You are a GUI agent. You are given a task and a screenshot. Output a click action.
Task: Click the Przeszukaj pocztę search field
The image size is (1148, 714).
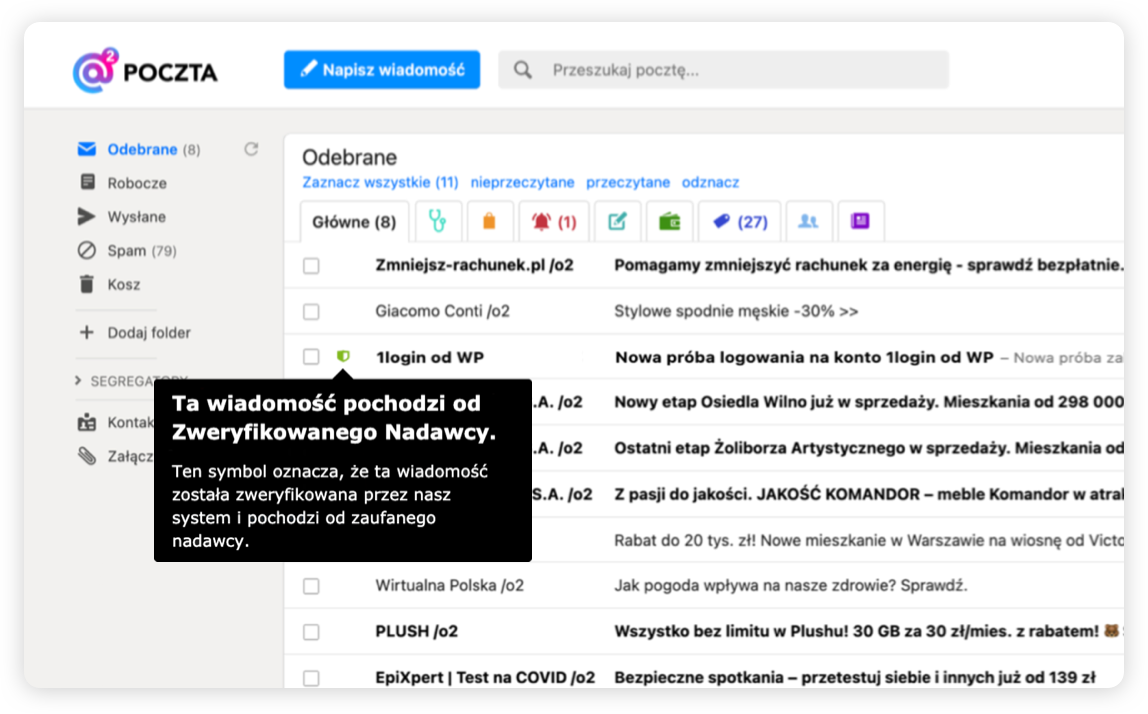(x=723, y=70)
